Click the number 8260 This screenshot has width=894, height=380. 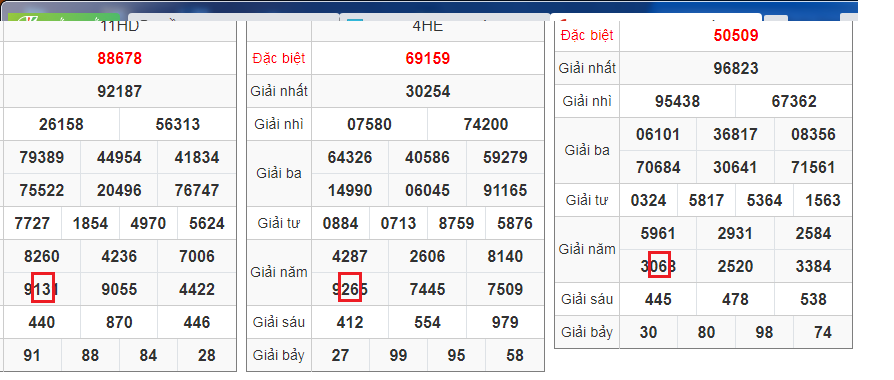42,257
